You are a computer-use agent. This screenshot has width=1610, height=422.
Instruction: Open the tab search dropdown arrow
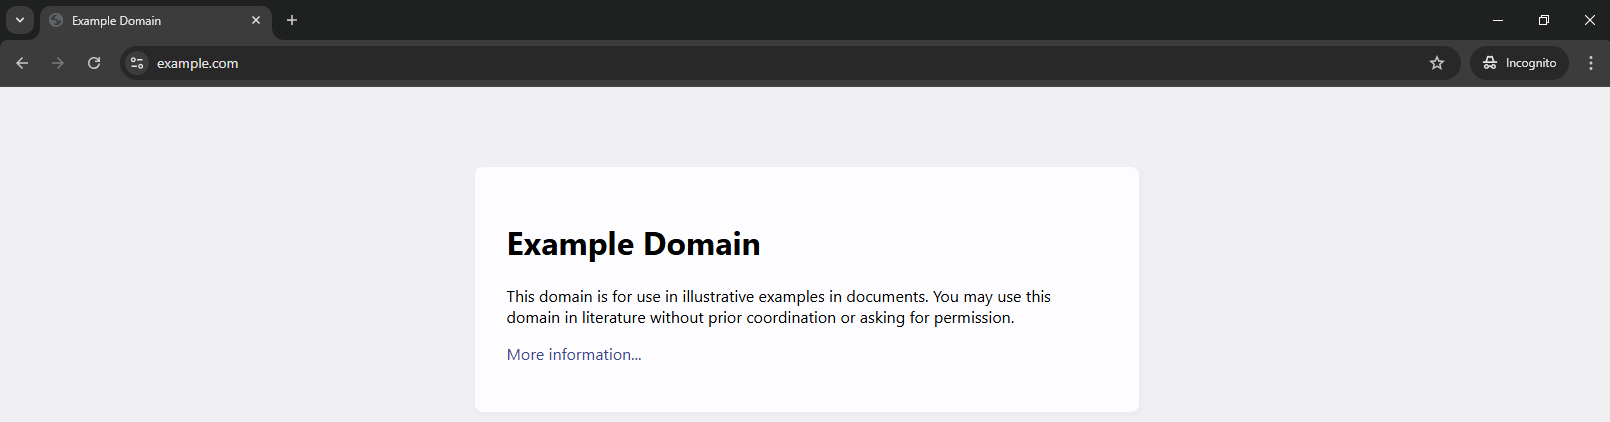pos(20,20)
